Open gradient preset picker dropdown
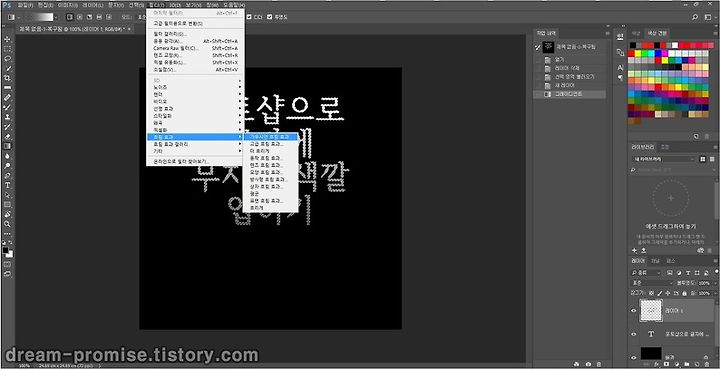Screen dimensions: 720x369 tap(56, 17)
